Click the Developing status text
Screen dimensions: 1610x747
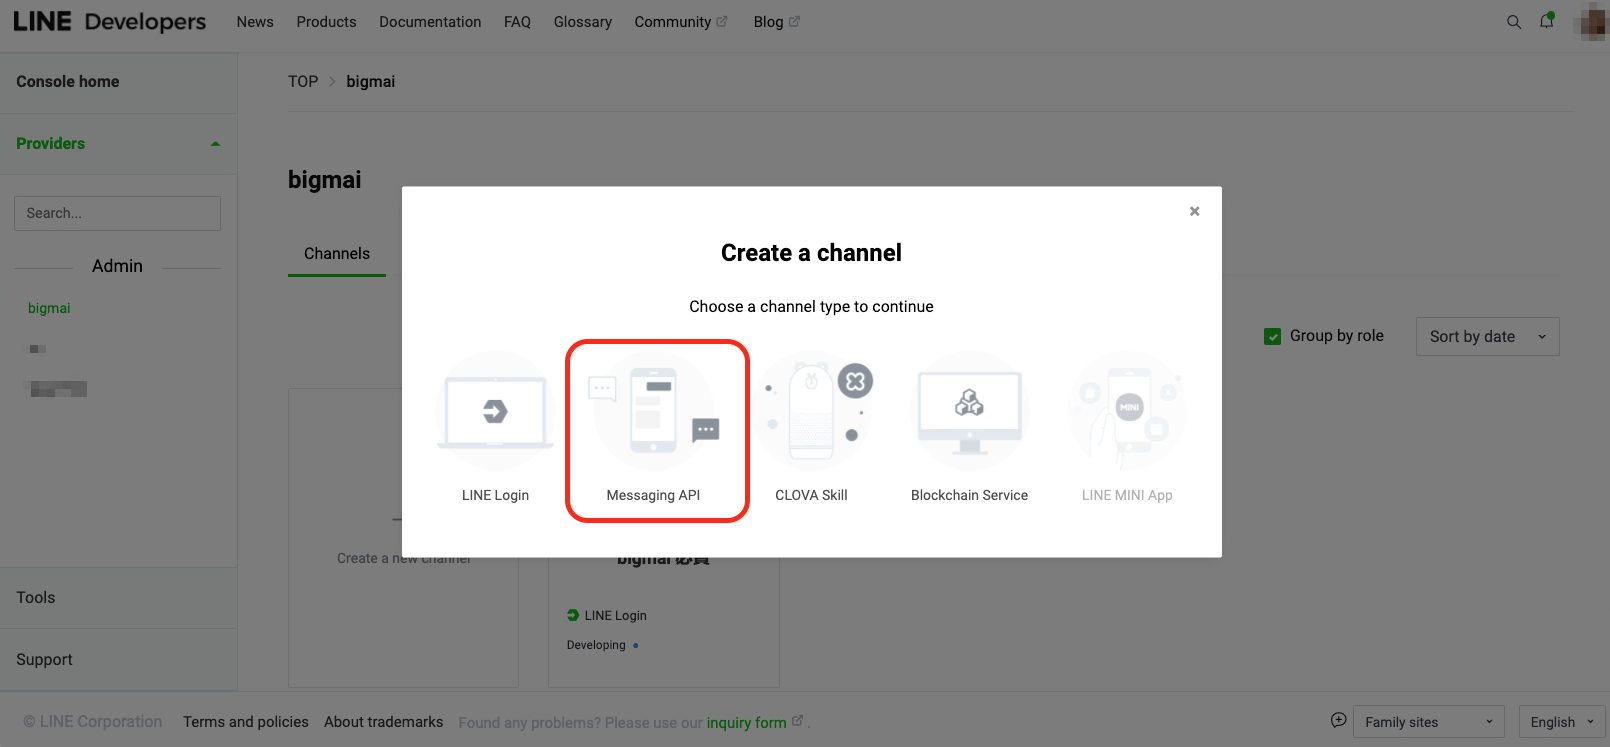tap(596, 645)
